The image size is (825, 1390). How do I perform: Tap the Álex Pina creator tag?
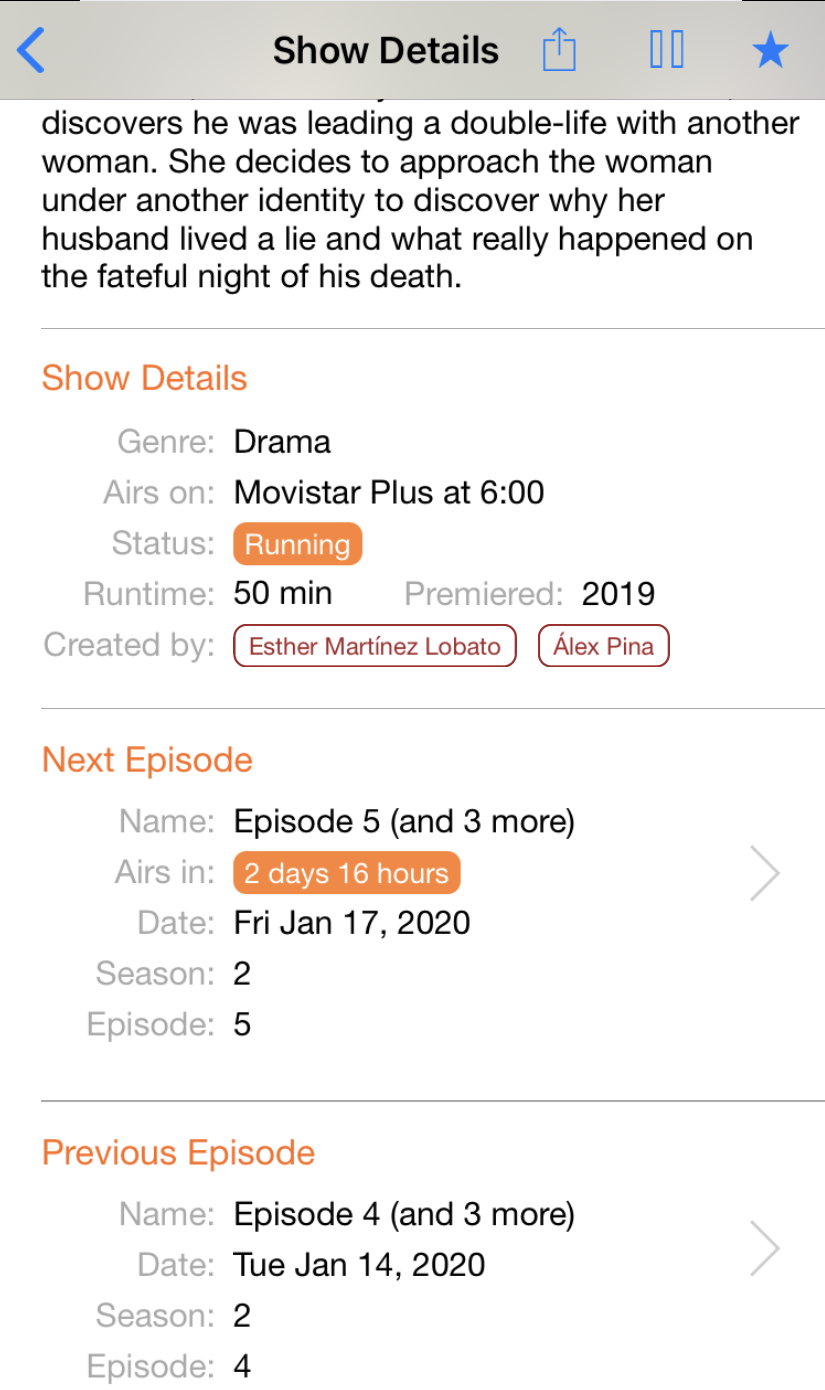[603, 646]
